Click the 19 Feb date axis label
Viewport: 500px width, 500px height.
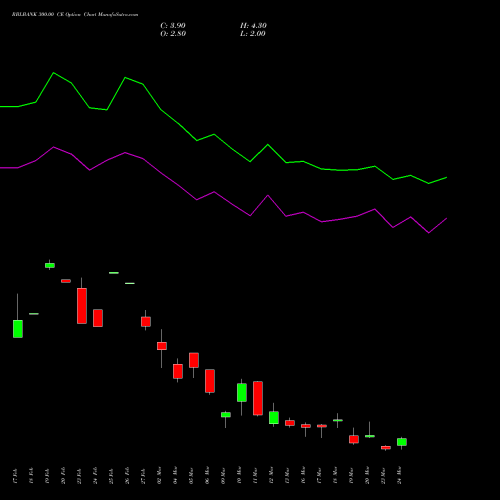(48, 476)
